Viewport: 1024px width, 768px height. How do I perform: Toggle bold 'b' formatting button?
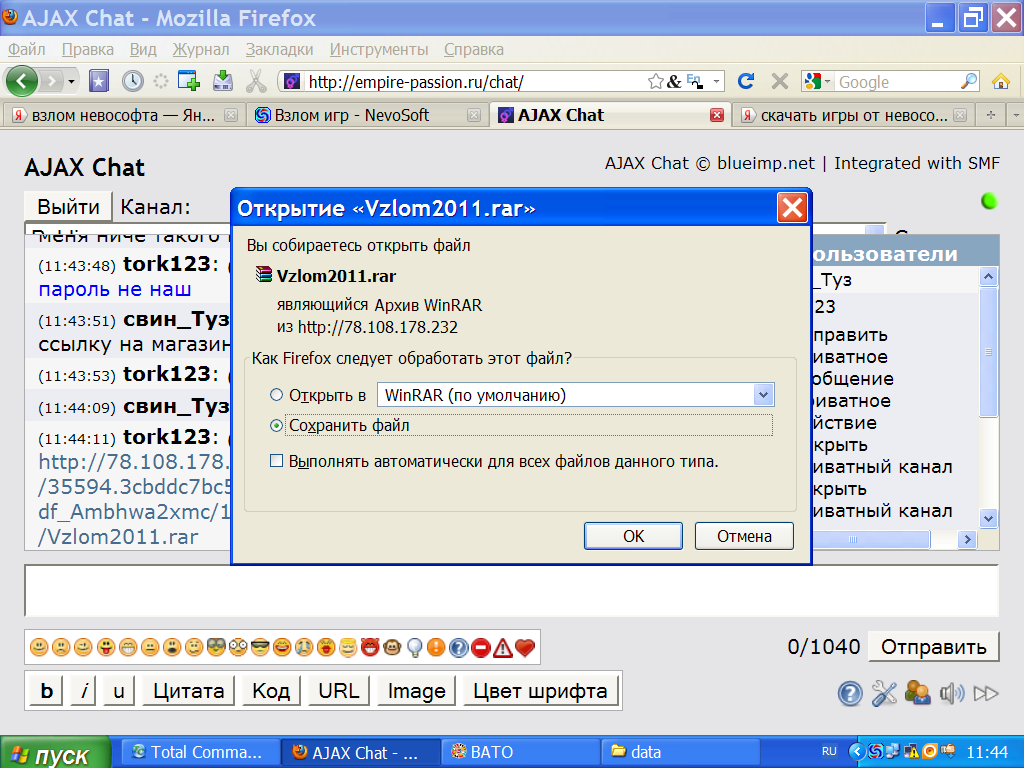(x=47, y=691)
